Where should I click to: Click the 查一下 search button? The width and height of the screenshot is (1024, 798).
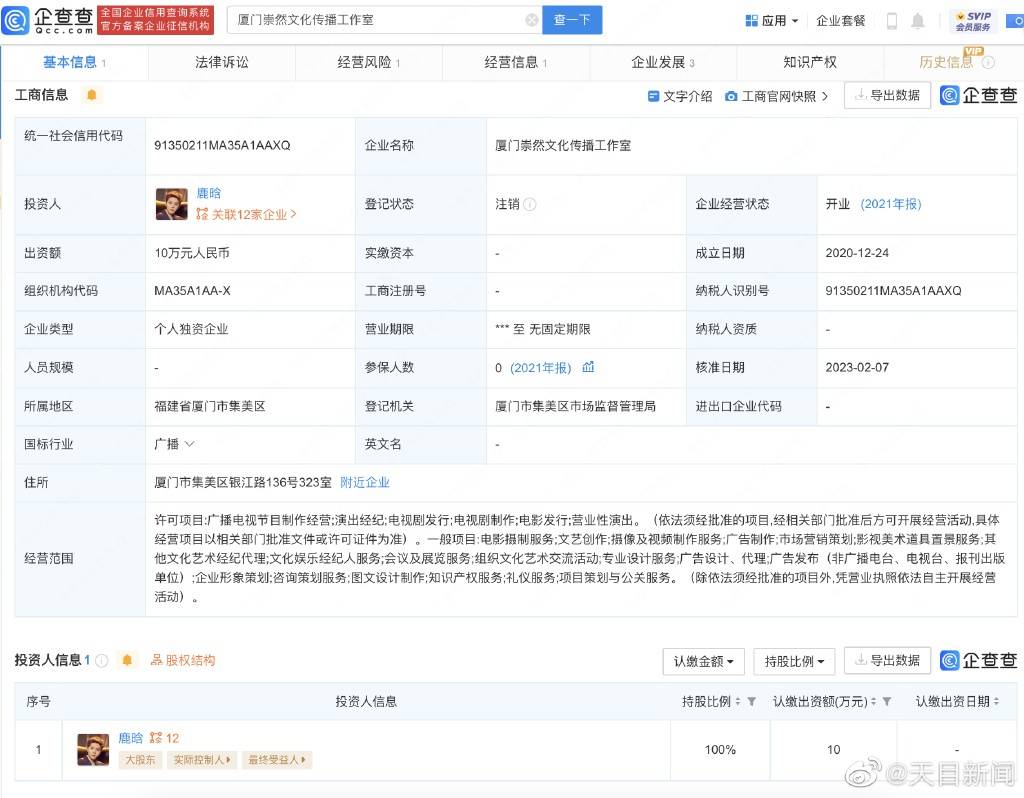pyautogui.click(x=572, y=20)
